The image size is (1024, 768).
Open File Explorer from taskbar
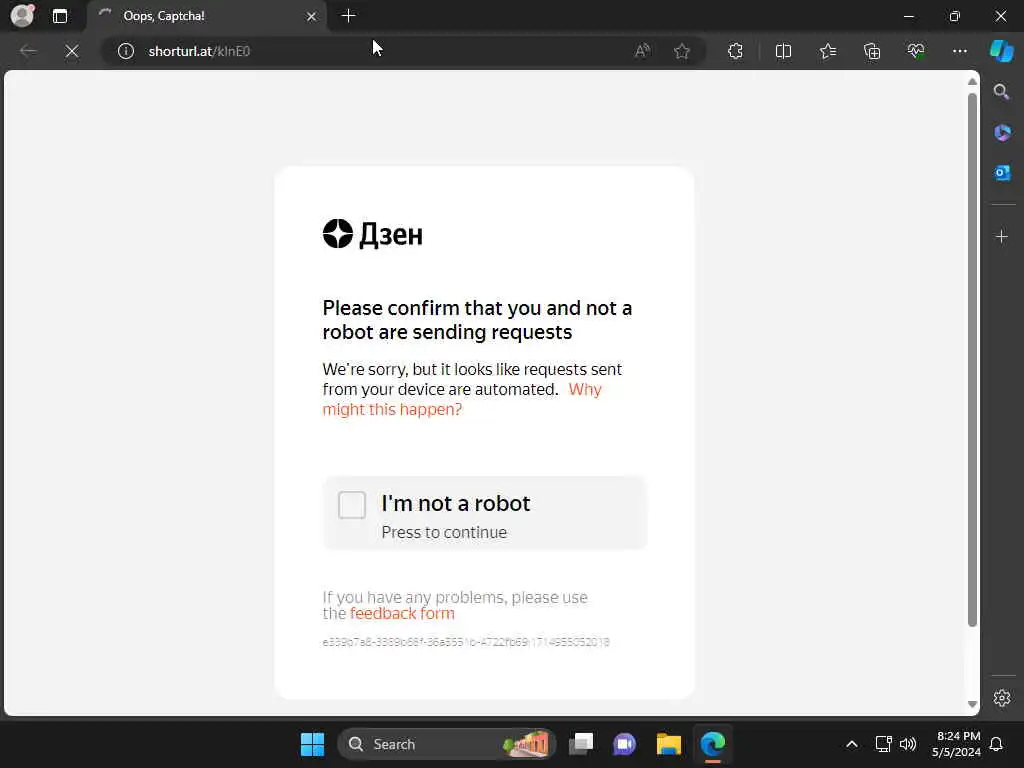coord(669,744)
